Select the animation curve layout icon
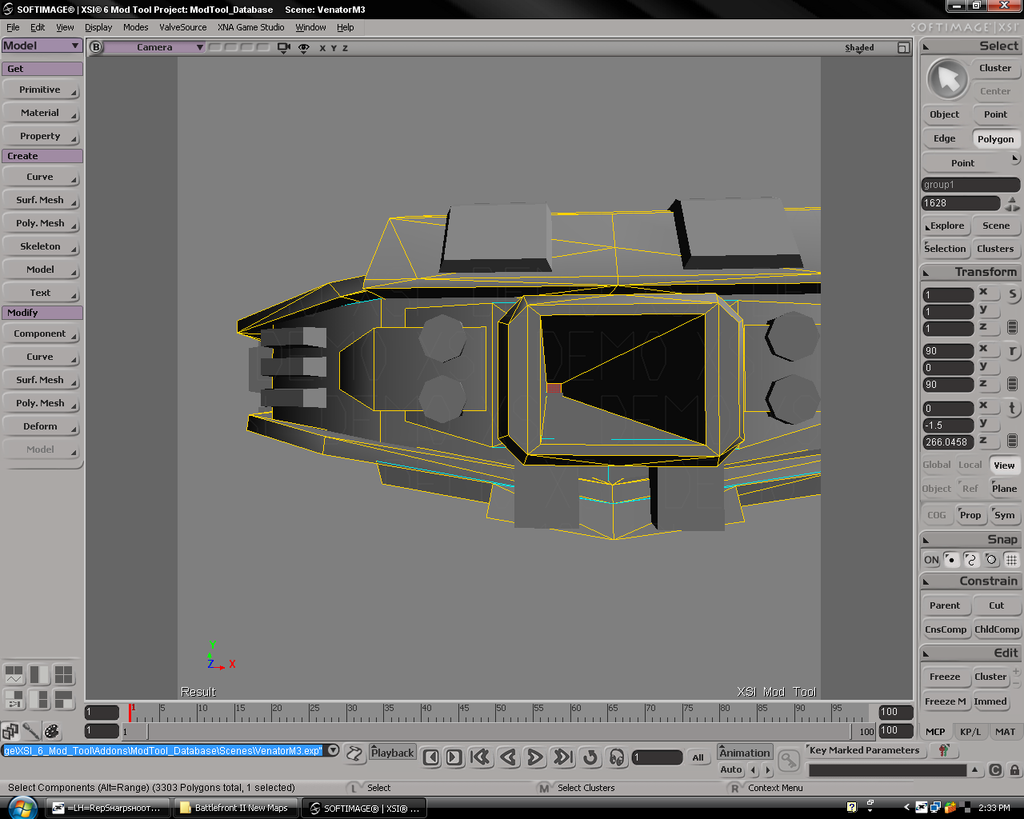The width and height of the screenshot is (1024, 819). click(14, 675)
